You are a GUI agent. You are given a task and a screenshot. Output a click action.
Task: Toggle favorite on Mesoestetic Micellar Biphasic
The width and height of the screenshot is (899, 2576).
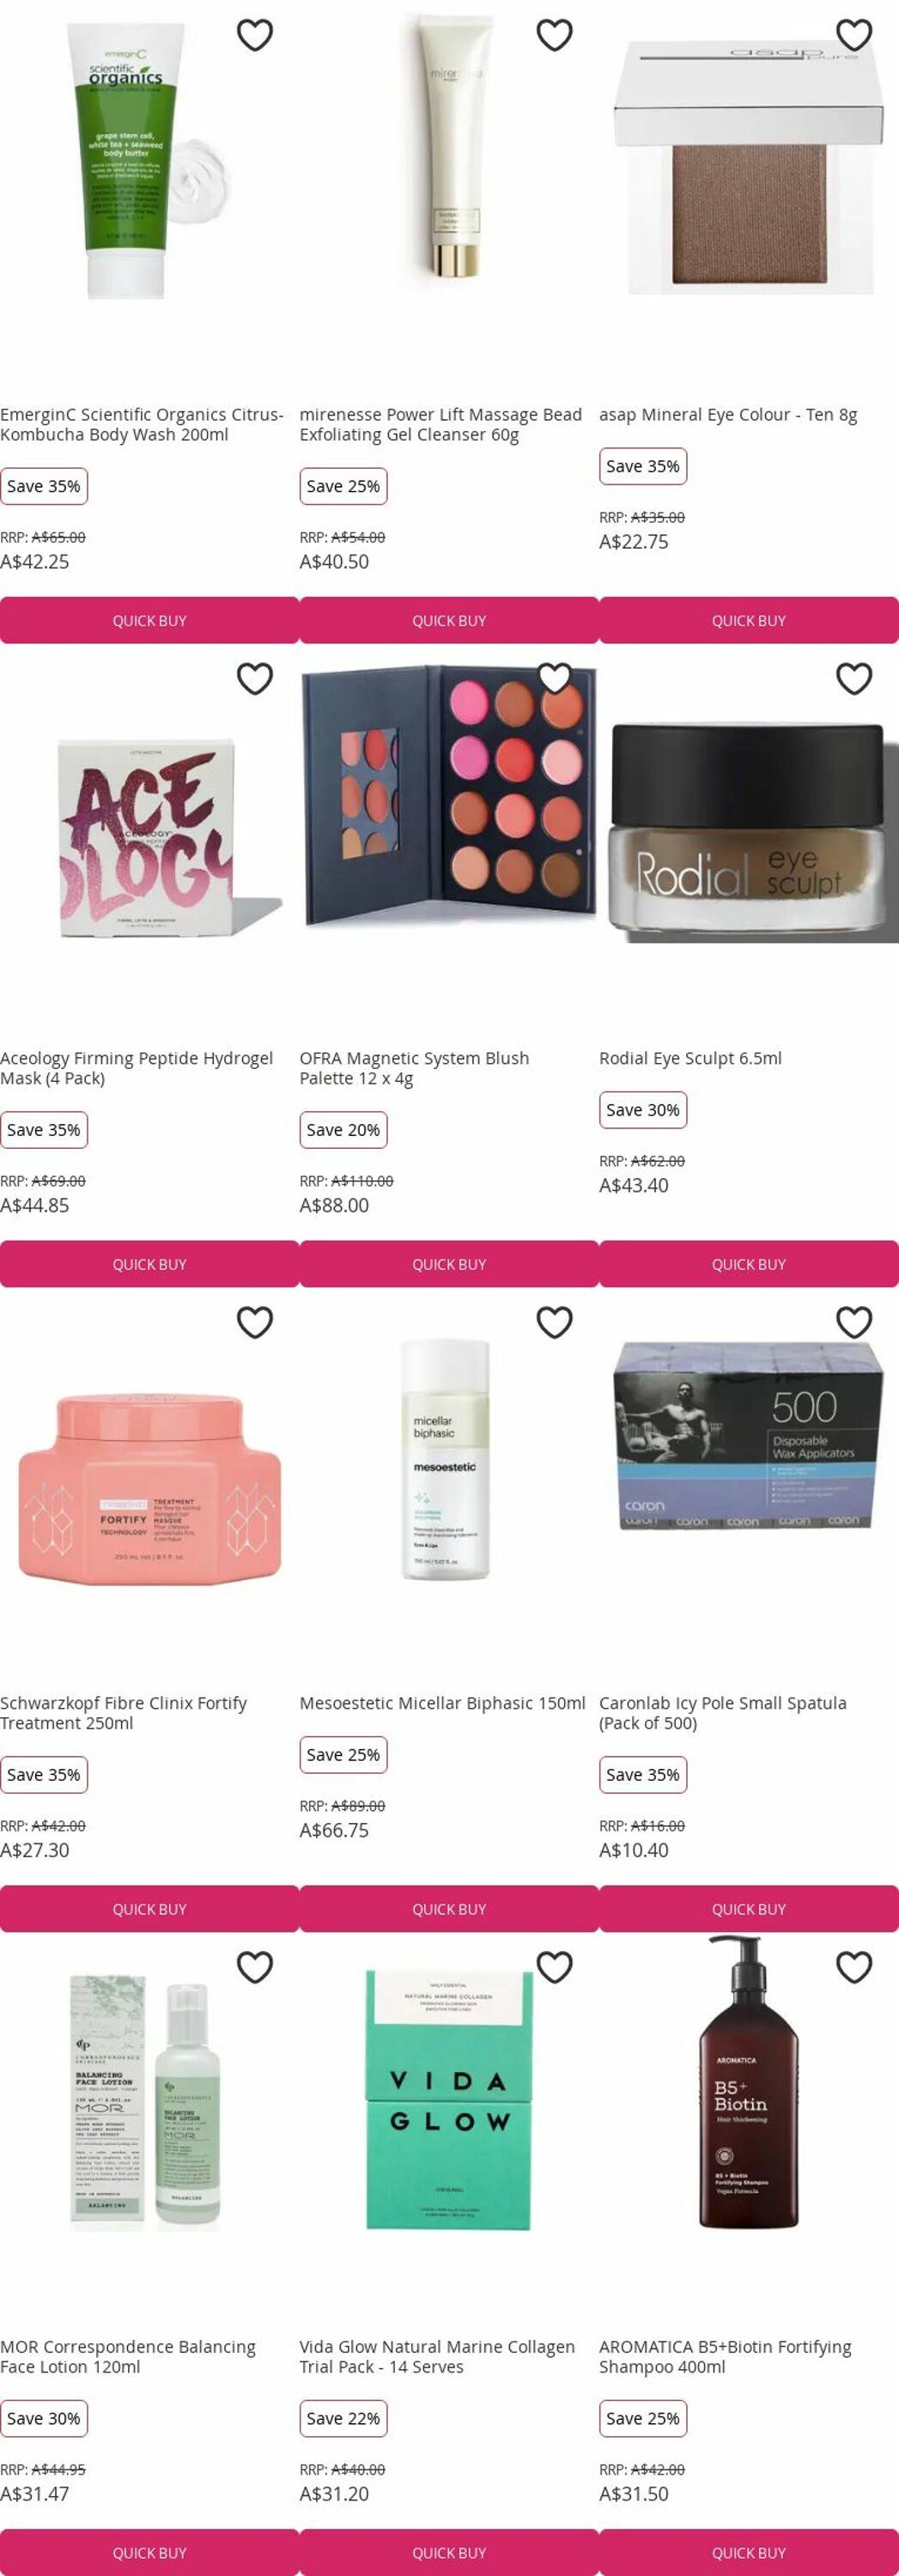[x=554, y=1323]
